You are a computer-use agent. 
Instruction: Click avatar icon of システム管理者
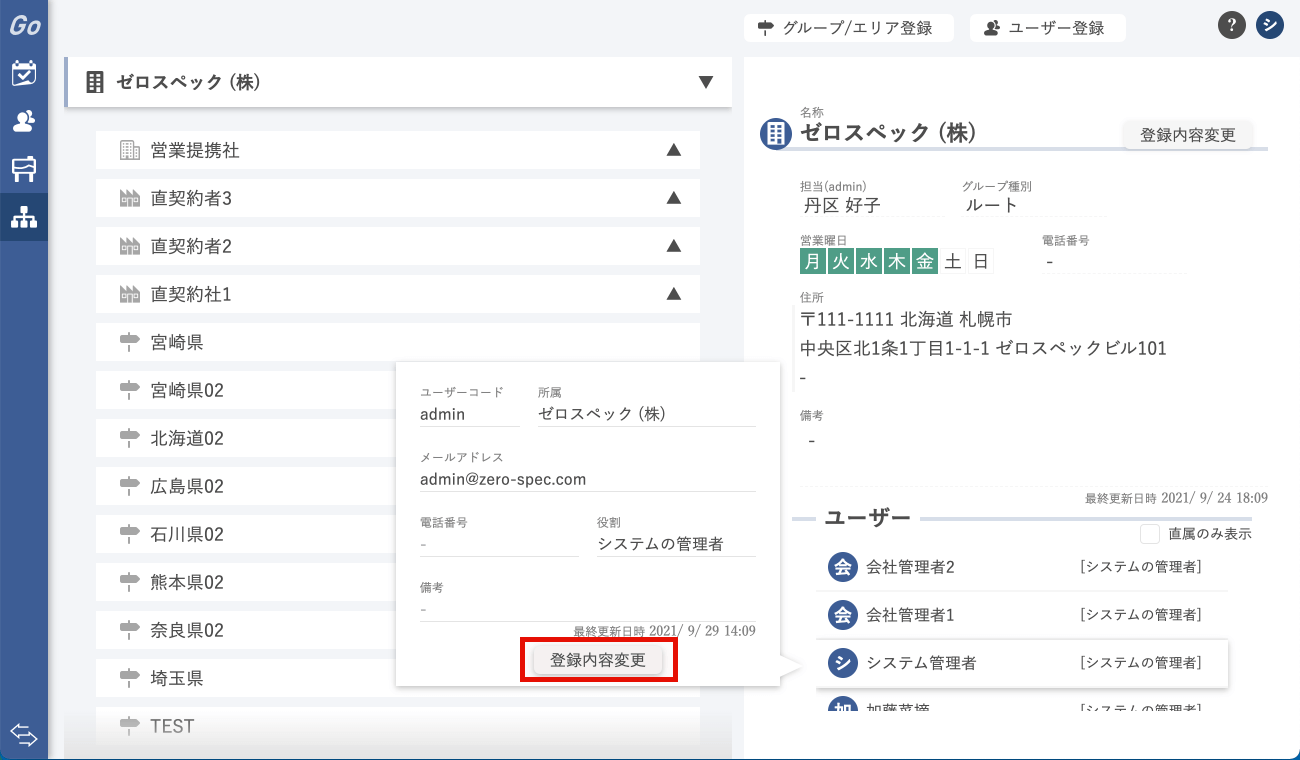[843, 663]
